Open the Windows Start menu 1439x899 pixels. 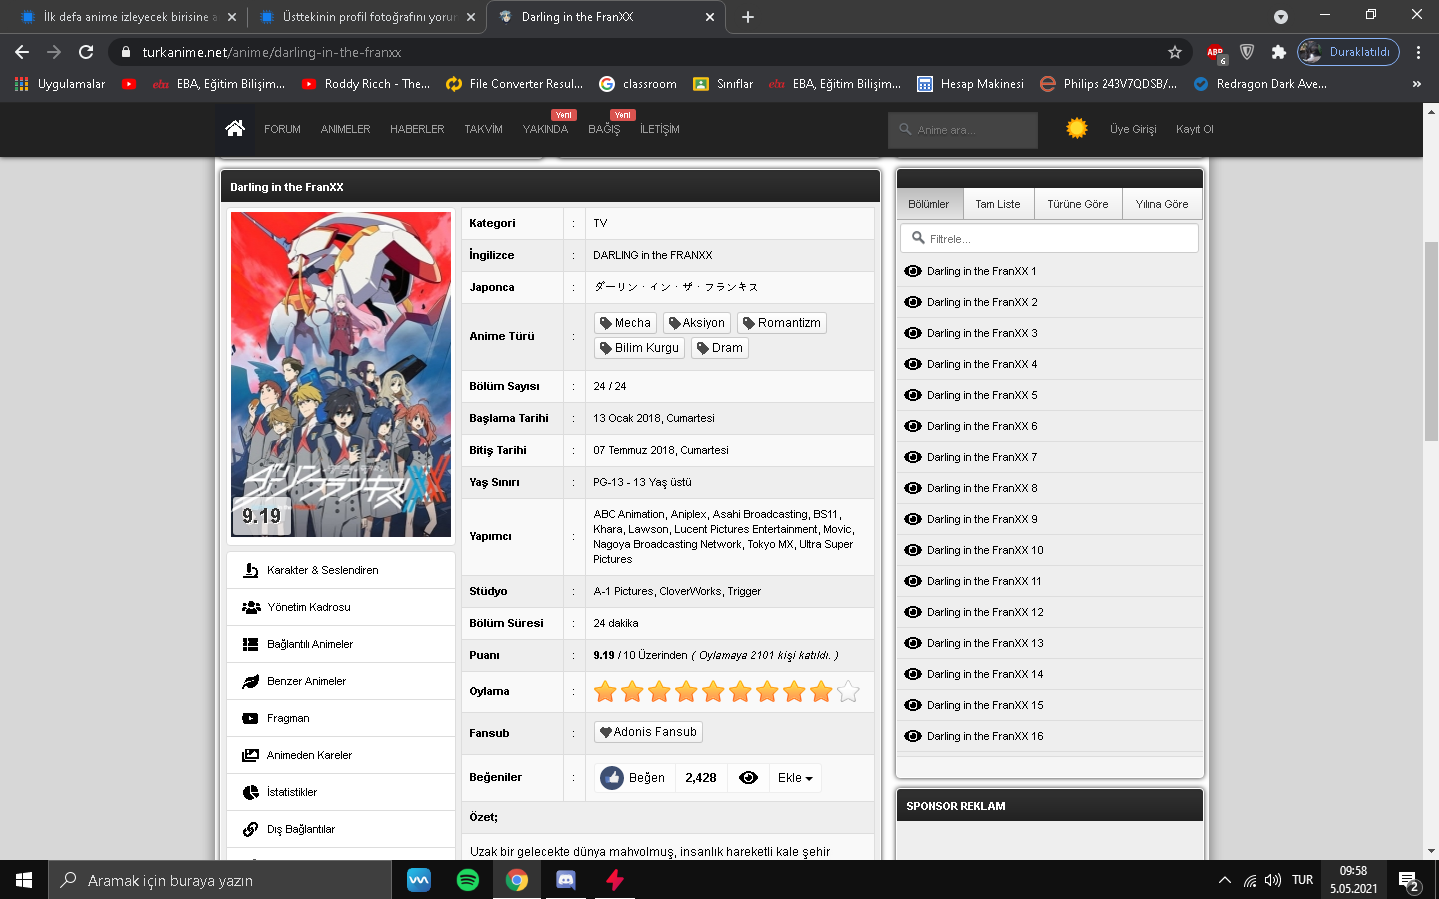(x=24, y=880)
